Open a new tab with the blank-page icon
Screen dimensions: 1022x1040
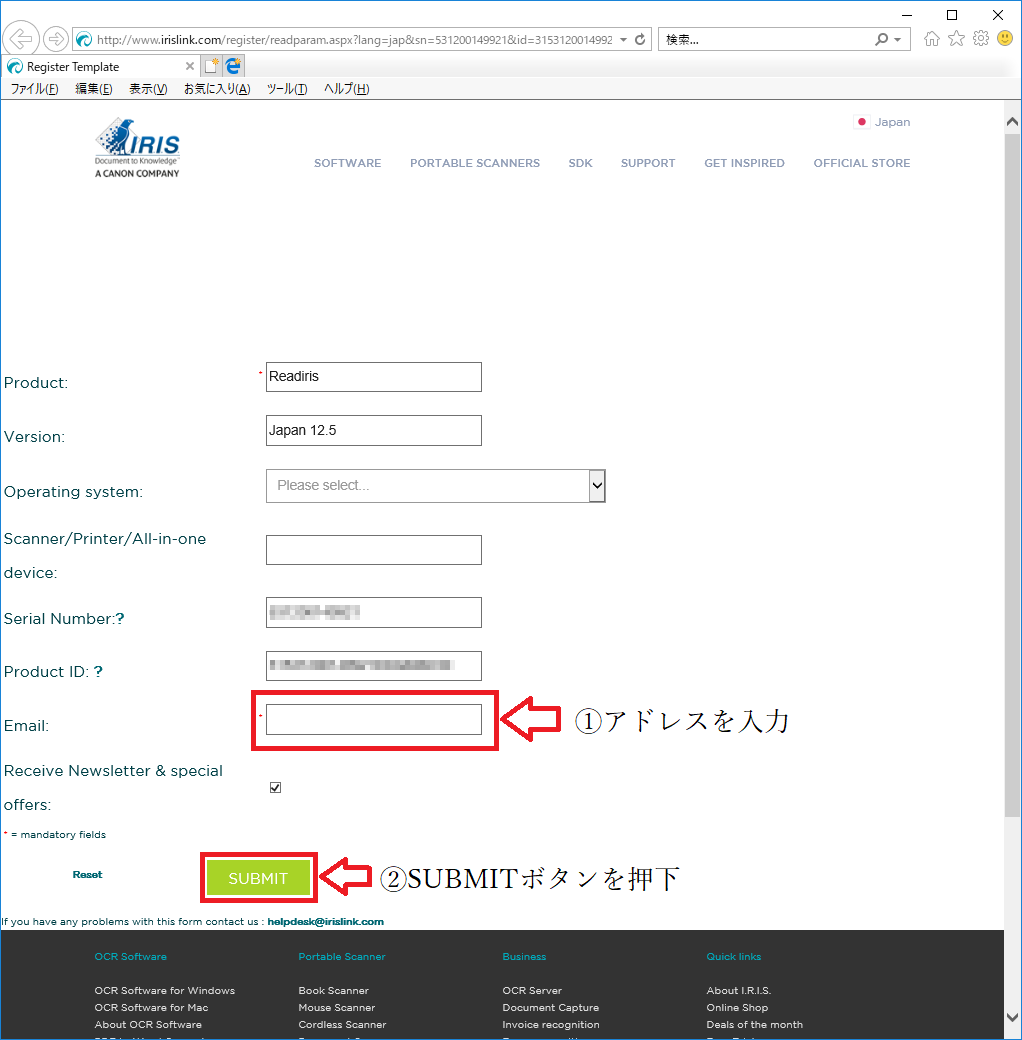coord(212,66)
